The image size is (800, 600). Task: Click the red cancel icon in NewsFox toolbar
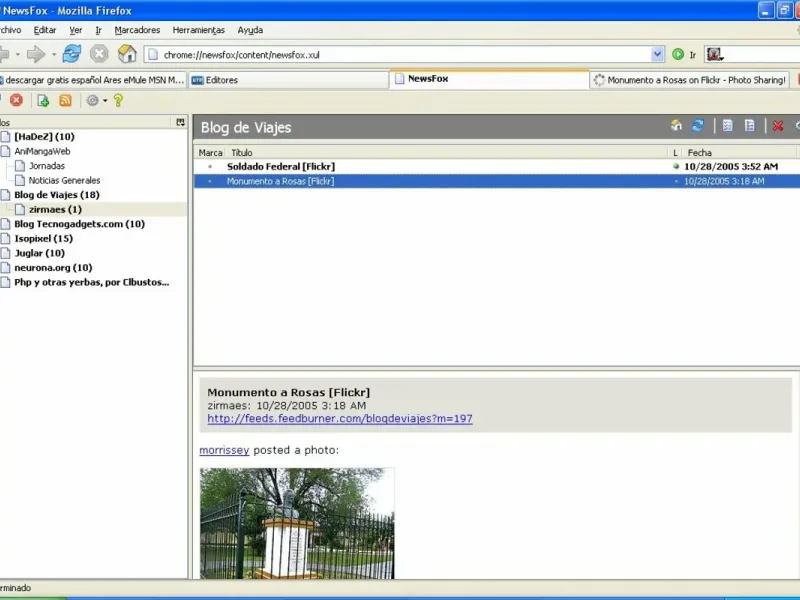point(16,100)
